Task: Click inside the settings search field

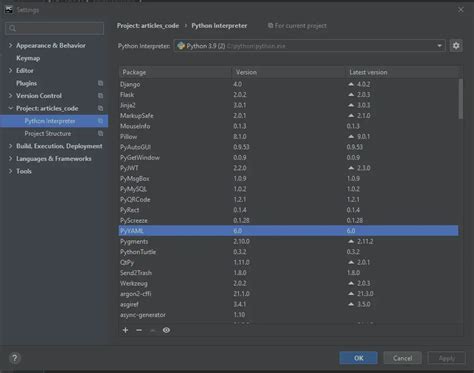Action: point(55,28)
